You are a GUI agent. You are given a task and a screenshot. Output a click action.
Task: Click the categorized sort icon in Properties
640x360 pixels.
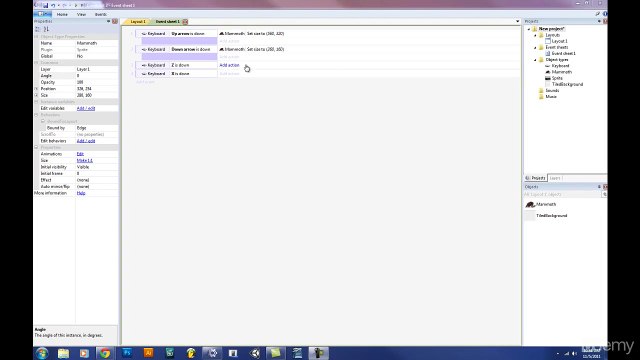coord(38,29)
